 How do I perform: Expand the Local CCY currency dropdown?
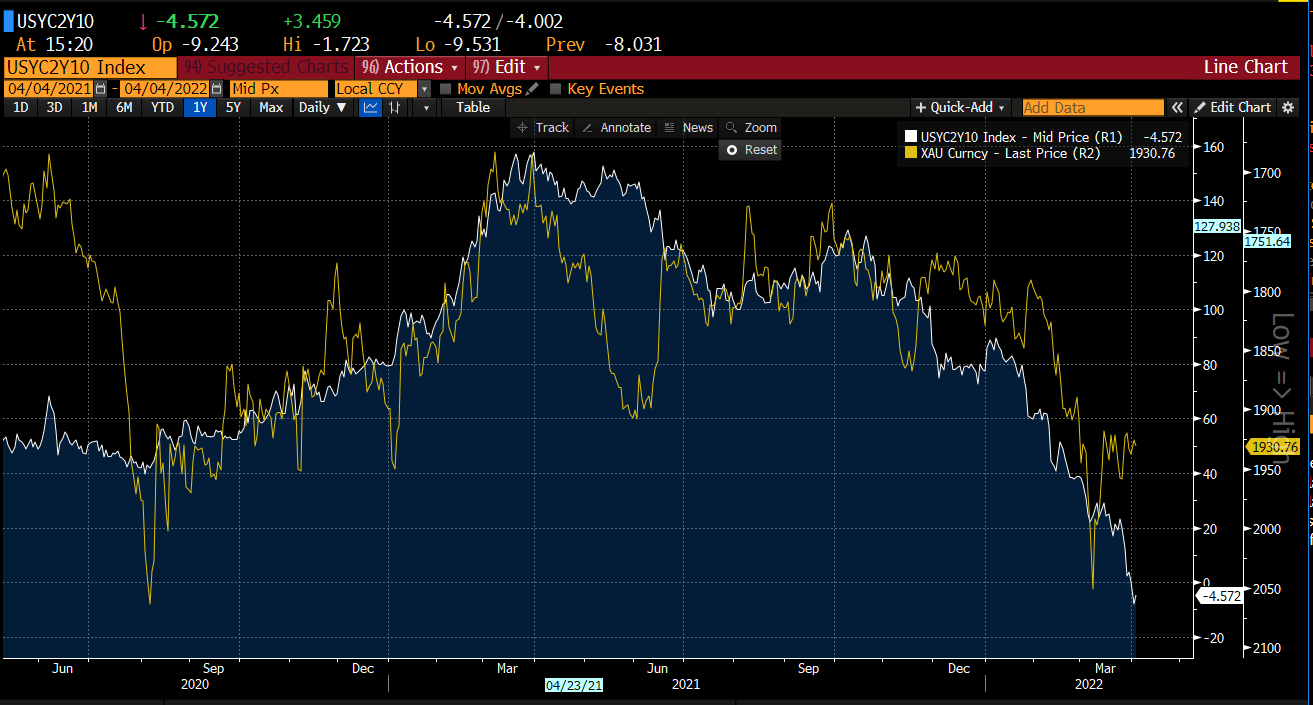424,89
